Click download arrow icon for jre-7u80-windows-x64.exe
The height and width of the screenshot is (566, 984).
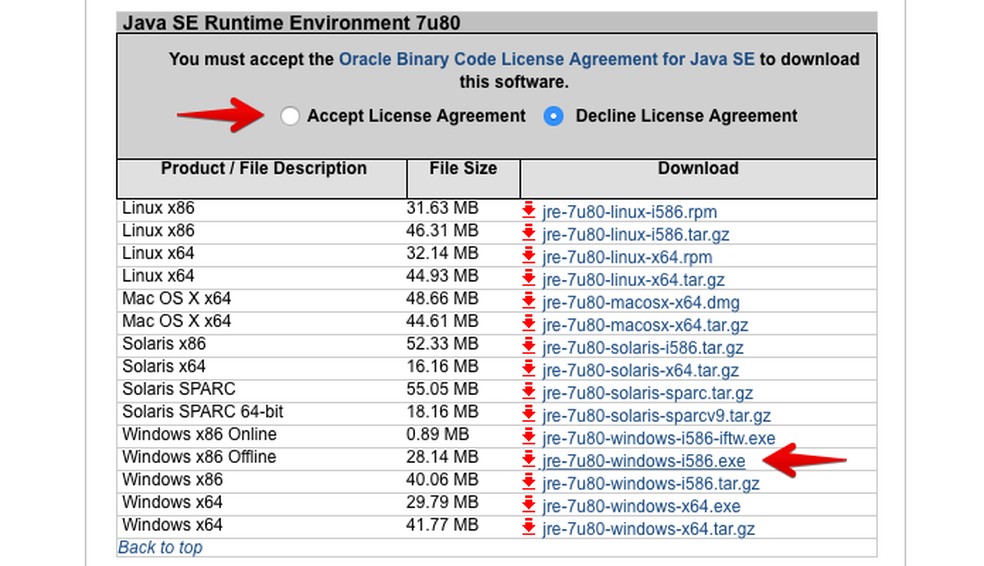[529, 506]
